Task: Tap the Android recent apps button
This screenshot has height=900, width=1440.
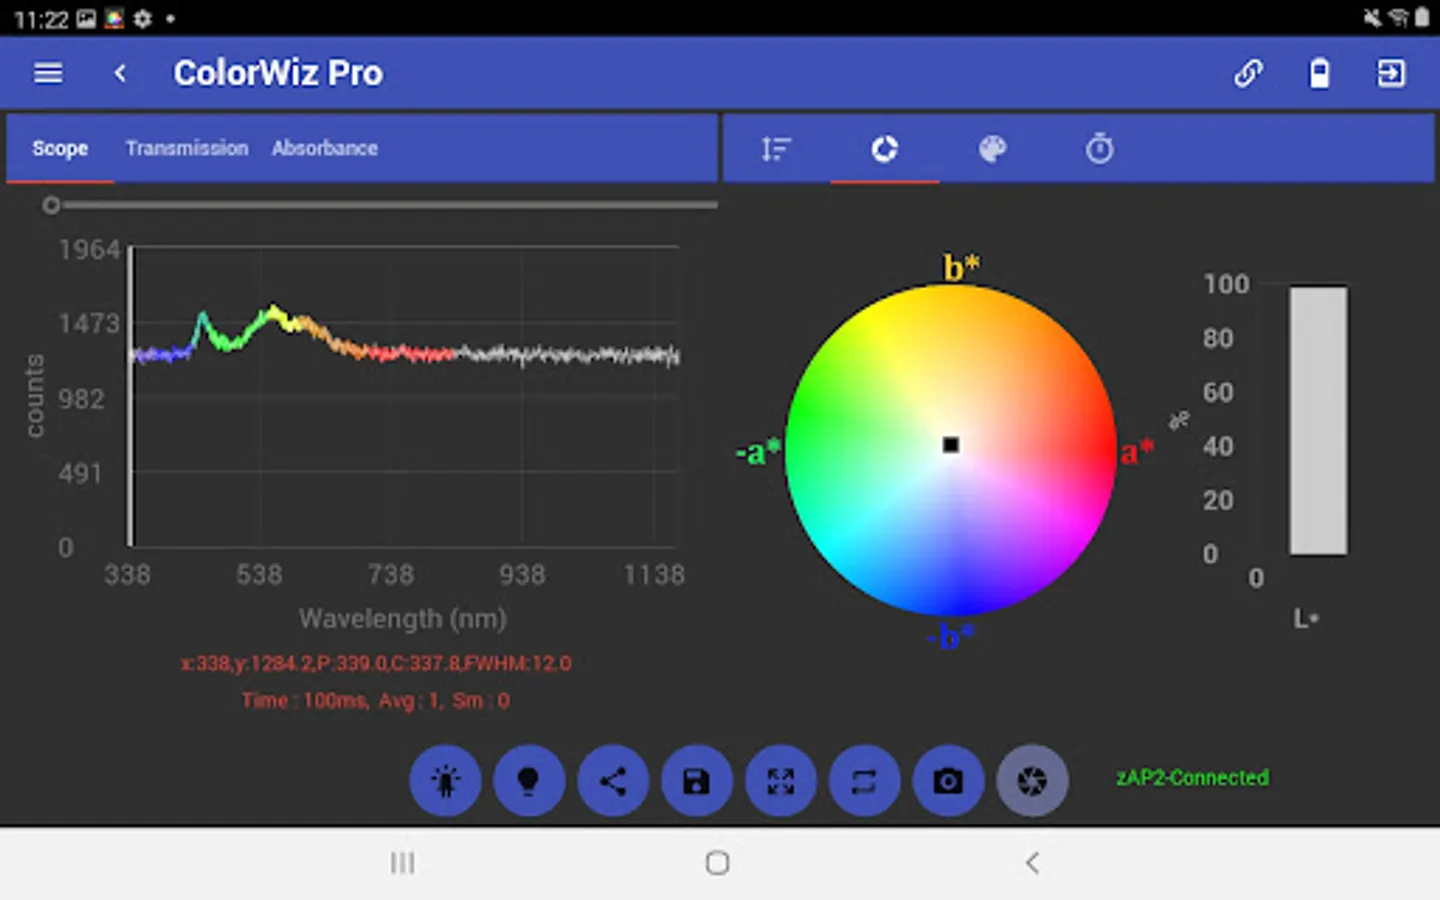Action: tap(403, 863)
